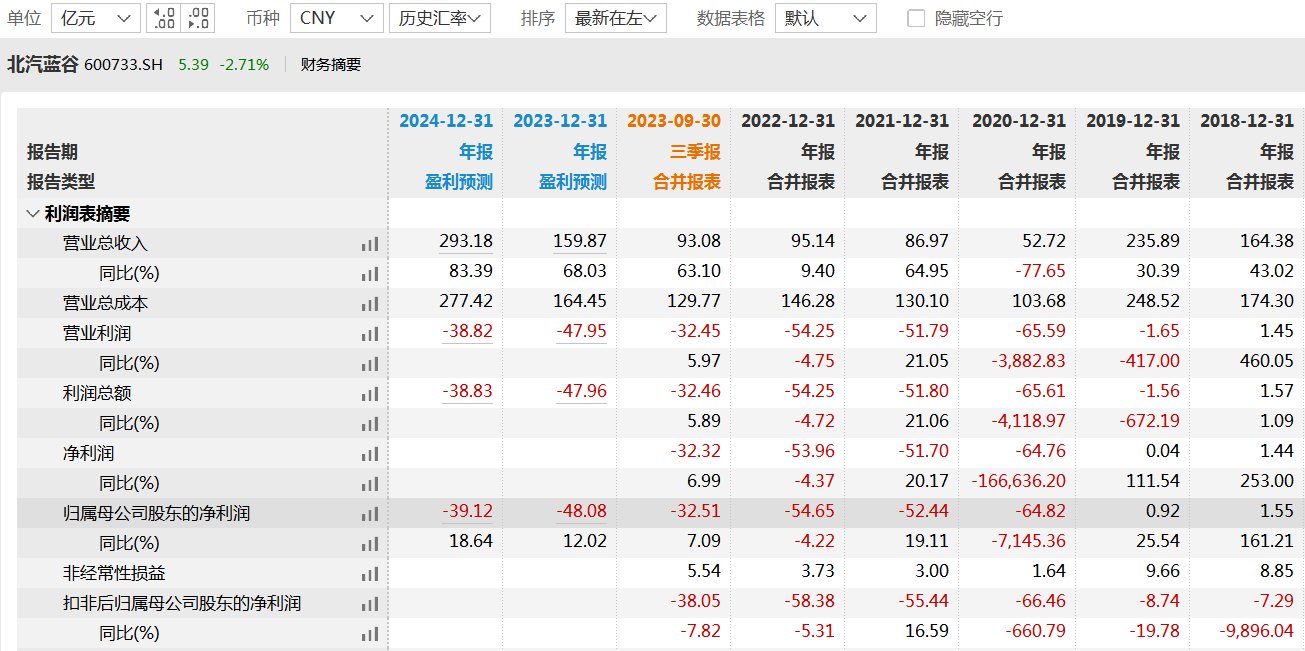Open chart icon for 营业总成本 row

370,303
